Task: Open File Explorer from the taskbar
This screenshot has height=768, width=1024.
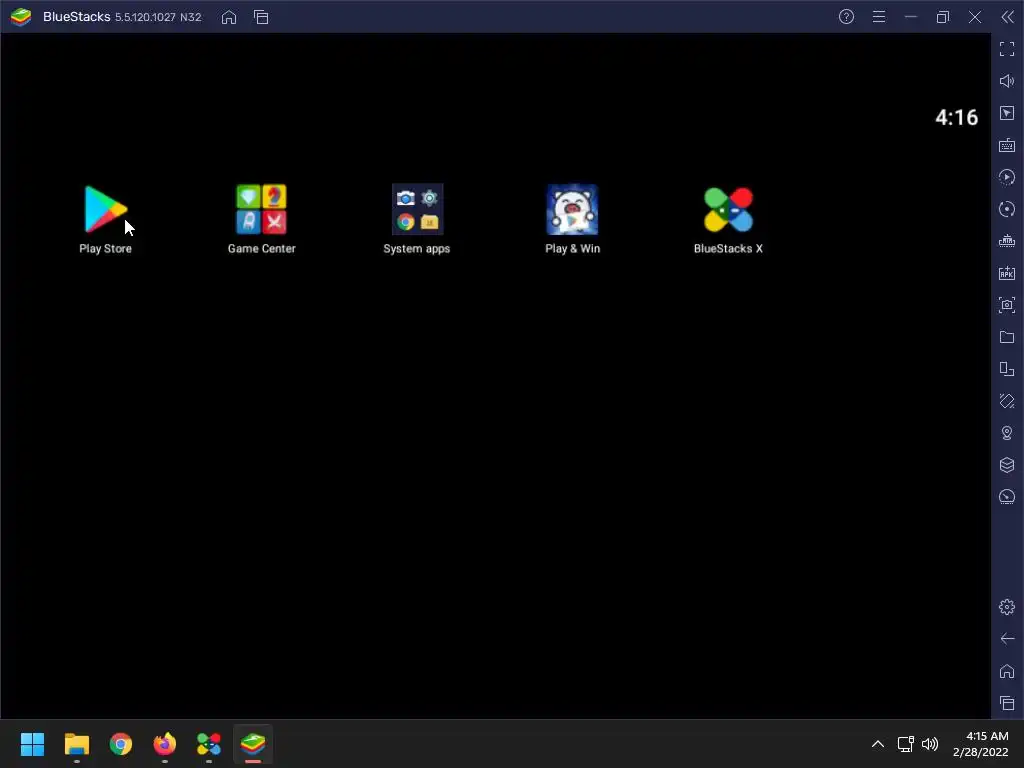Action: coord(76,744)
